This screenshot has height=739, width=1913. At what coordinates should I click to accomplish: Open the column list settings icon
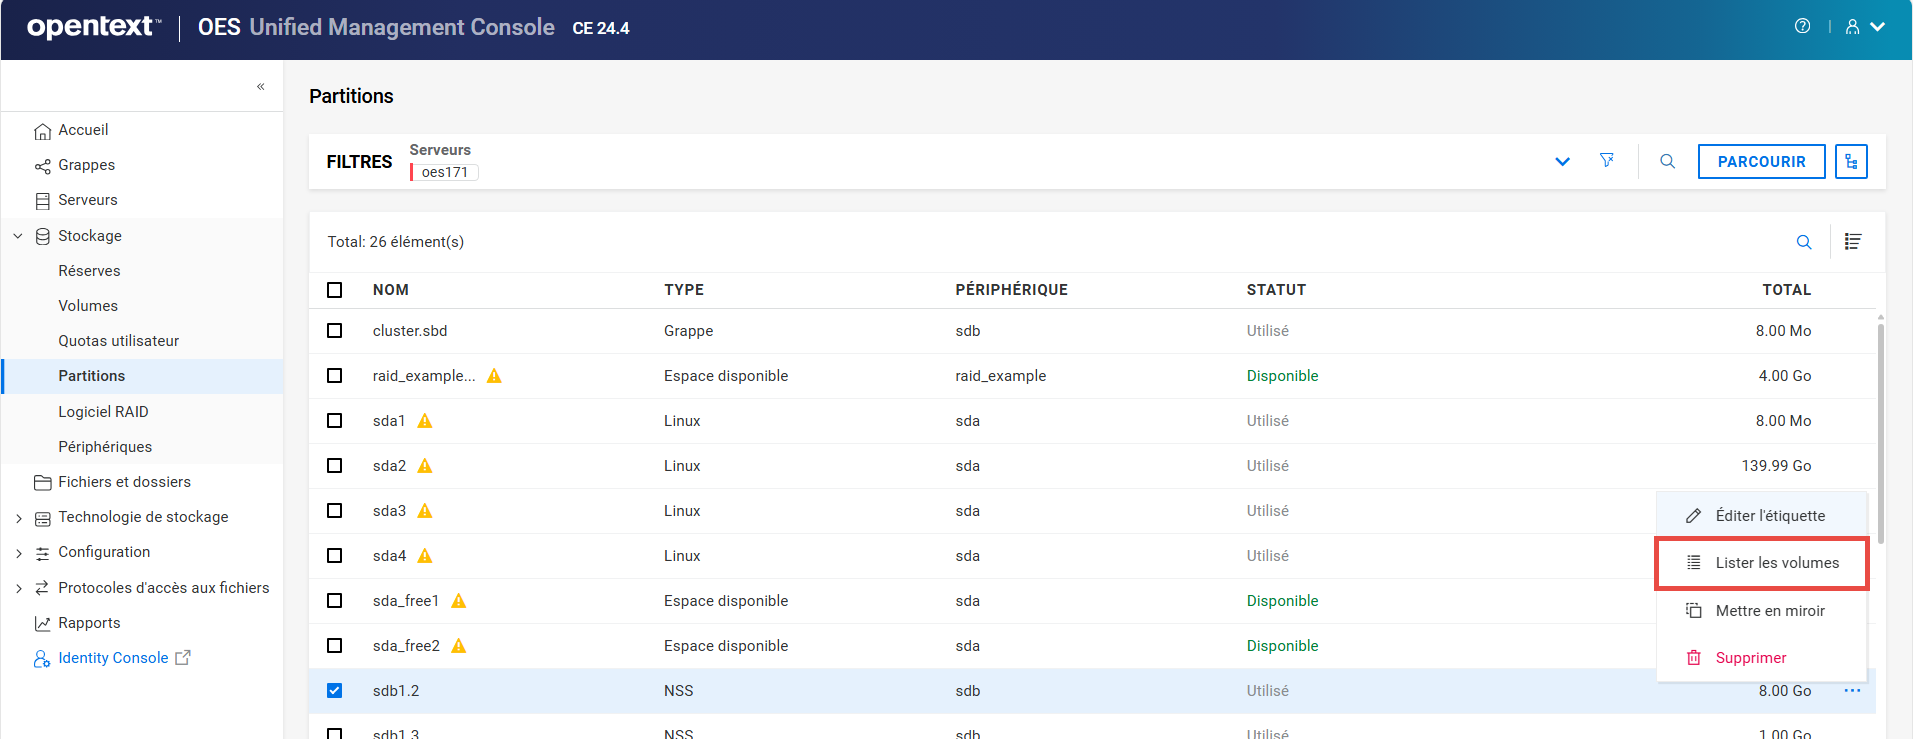click(x=1853, y=242)
